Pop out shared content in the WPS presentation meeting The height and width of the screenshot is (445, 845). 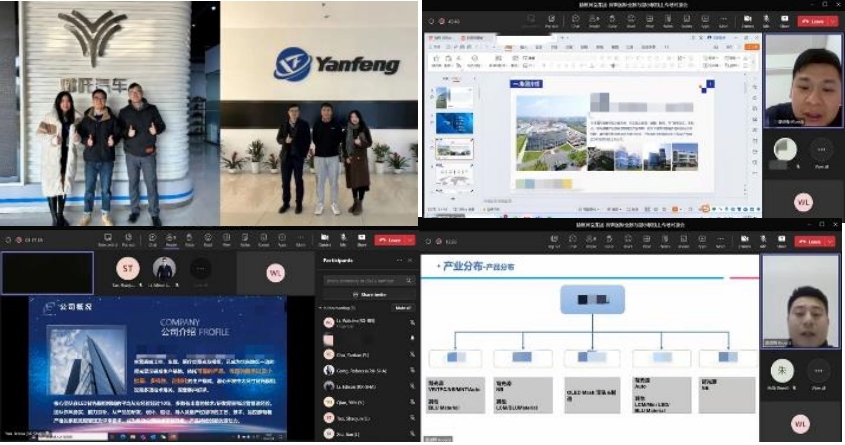coord(552,22)
